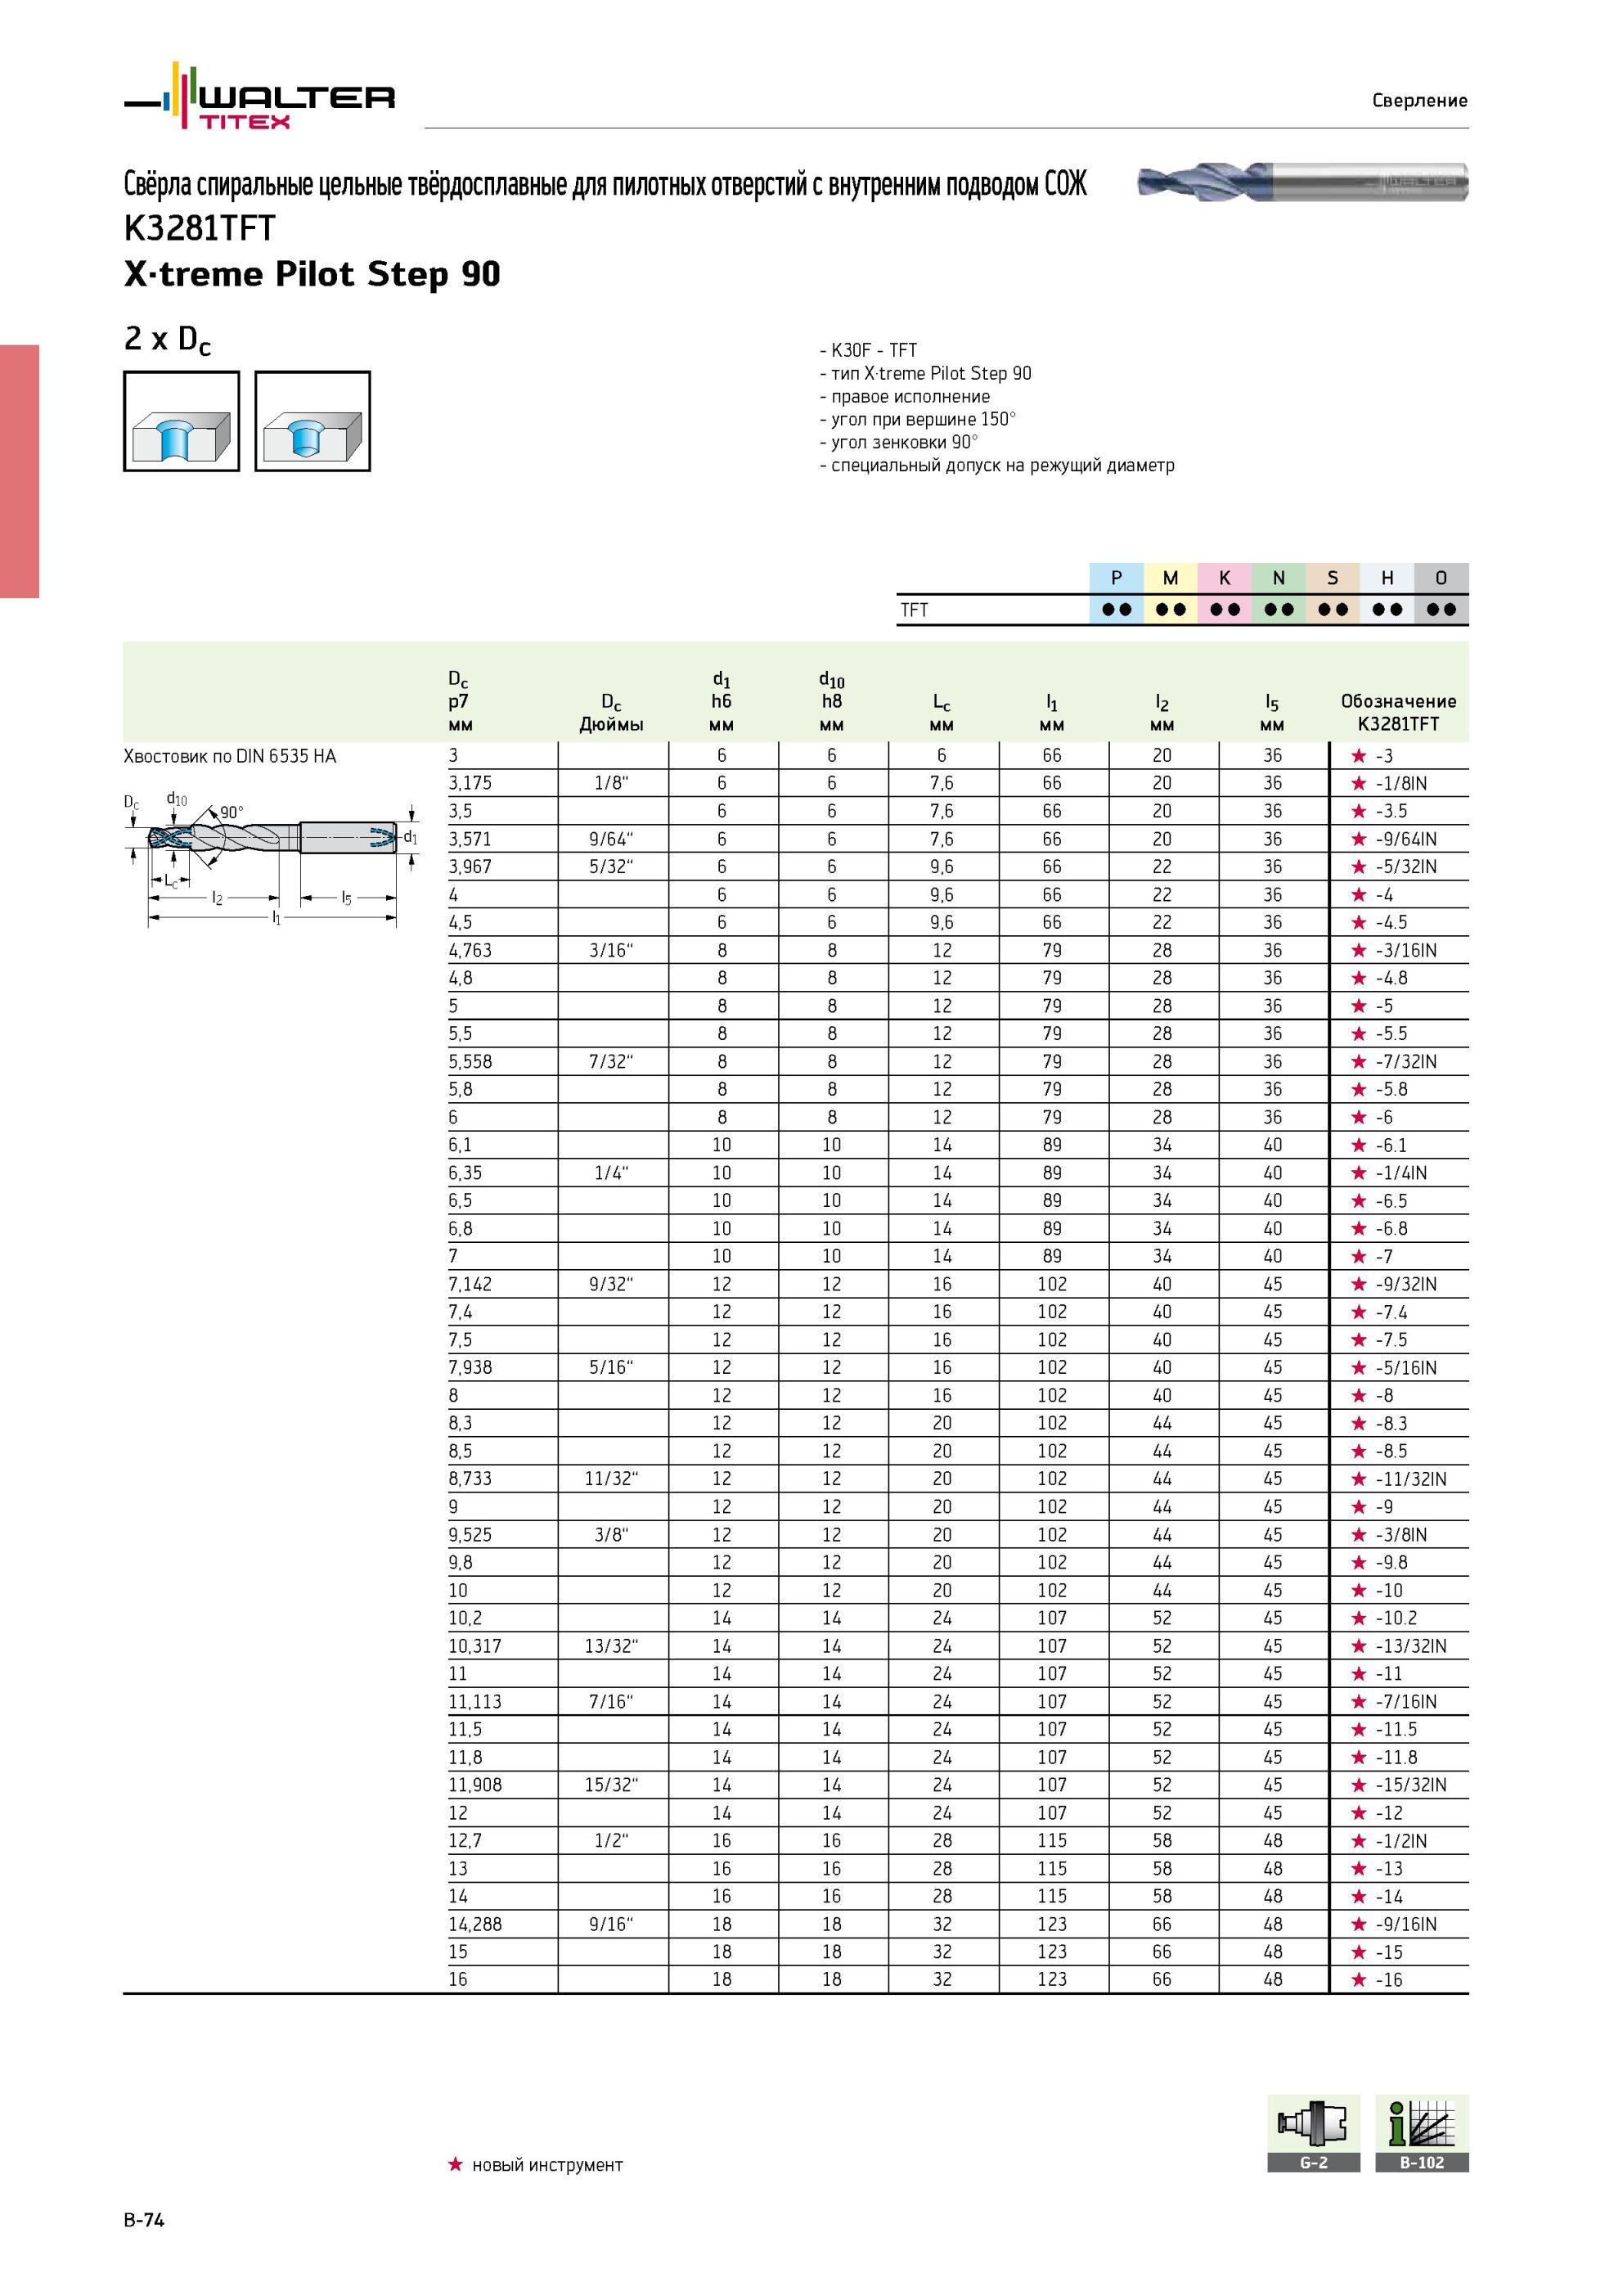Viewport: 1623px width, 2296px height.
Task: Click the 'Хвостовик по DIN 6535 HA' label
Action: [230, 757]
